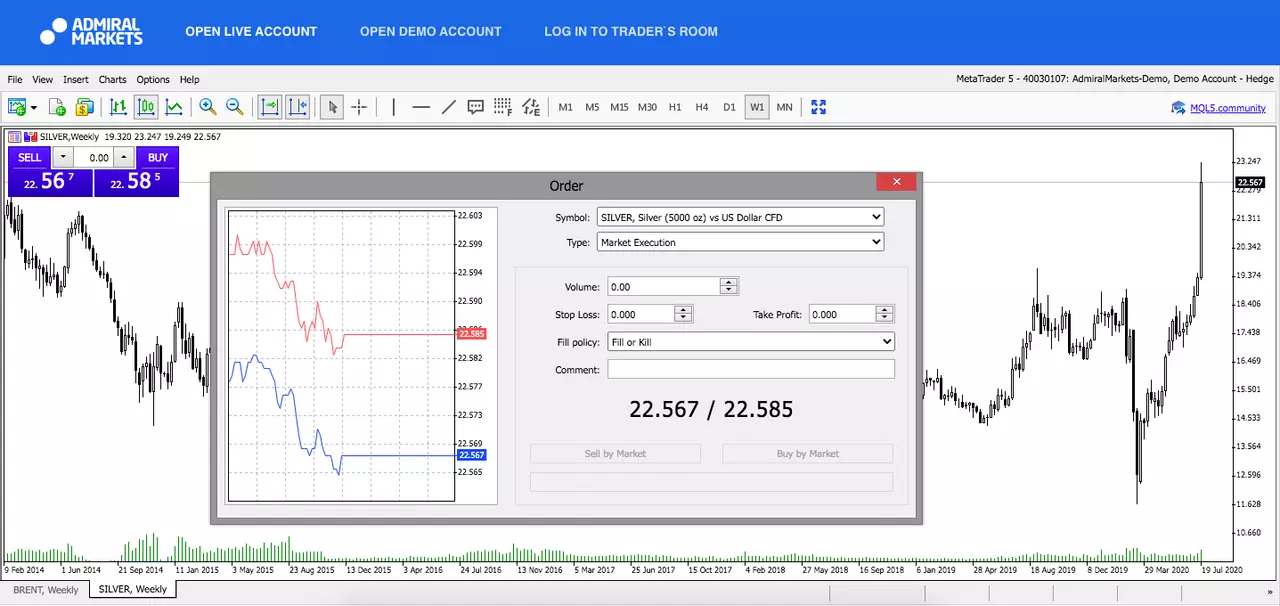This screenshot has height=606, width=1280.
Task: Open the File menu
Action: pyautogui.click(x=15, y=80)
